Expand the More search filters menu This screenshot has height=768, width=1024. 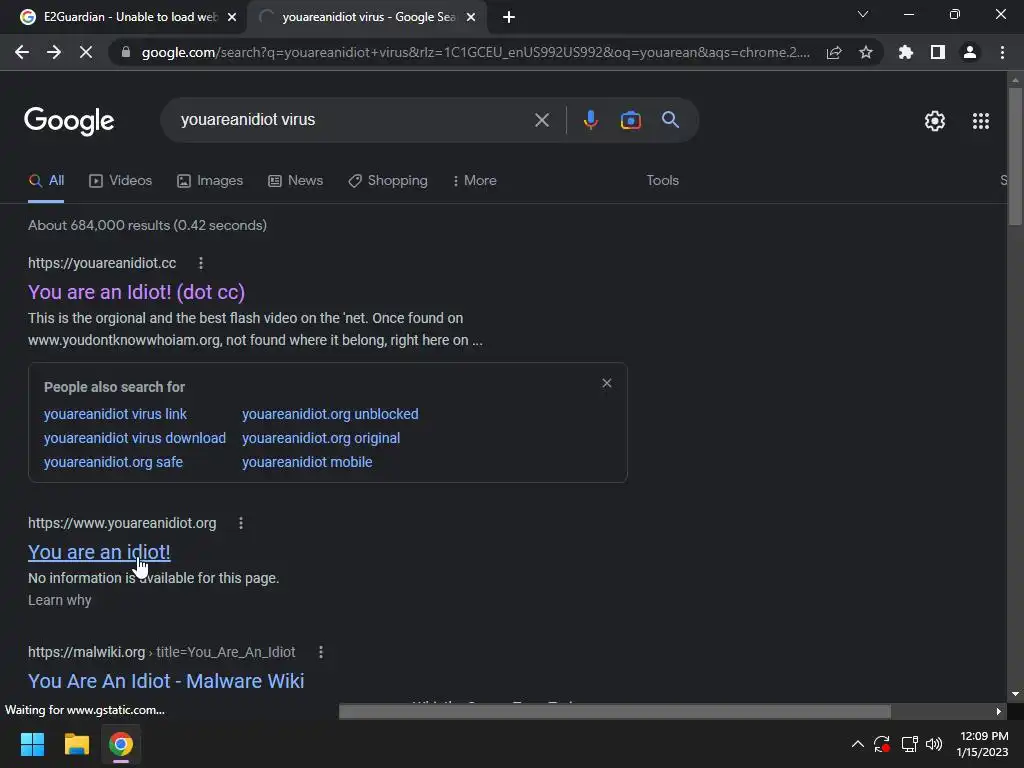pyautogui.click(x=475, y=181)
